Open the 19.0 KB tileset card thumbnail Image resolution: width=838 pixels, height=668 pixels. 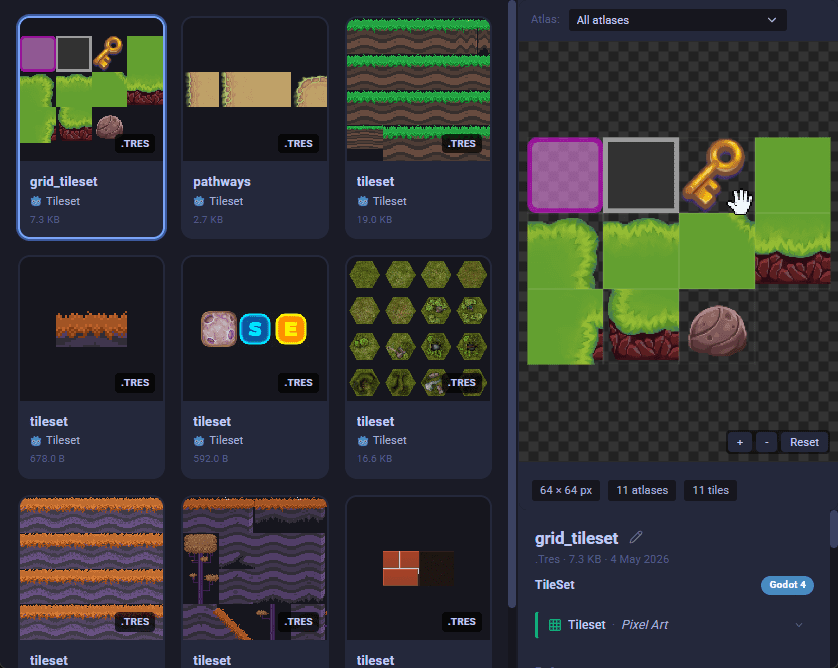[418, 89]
